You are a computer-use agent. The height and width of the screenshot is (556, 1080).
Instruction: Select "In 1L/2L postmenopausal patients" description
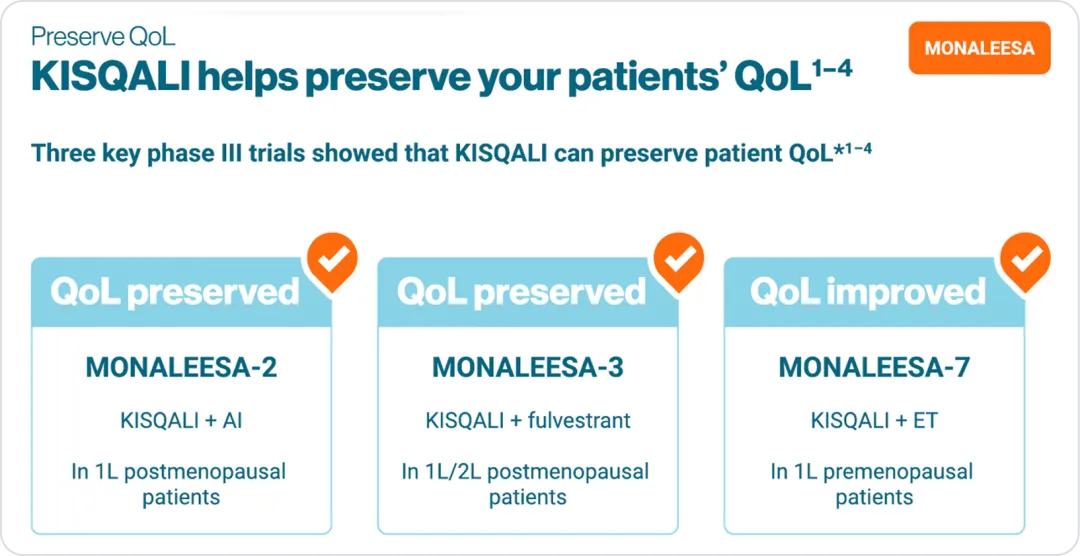[527, 484]
